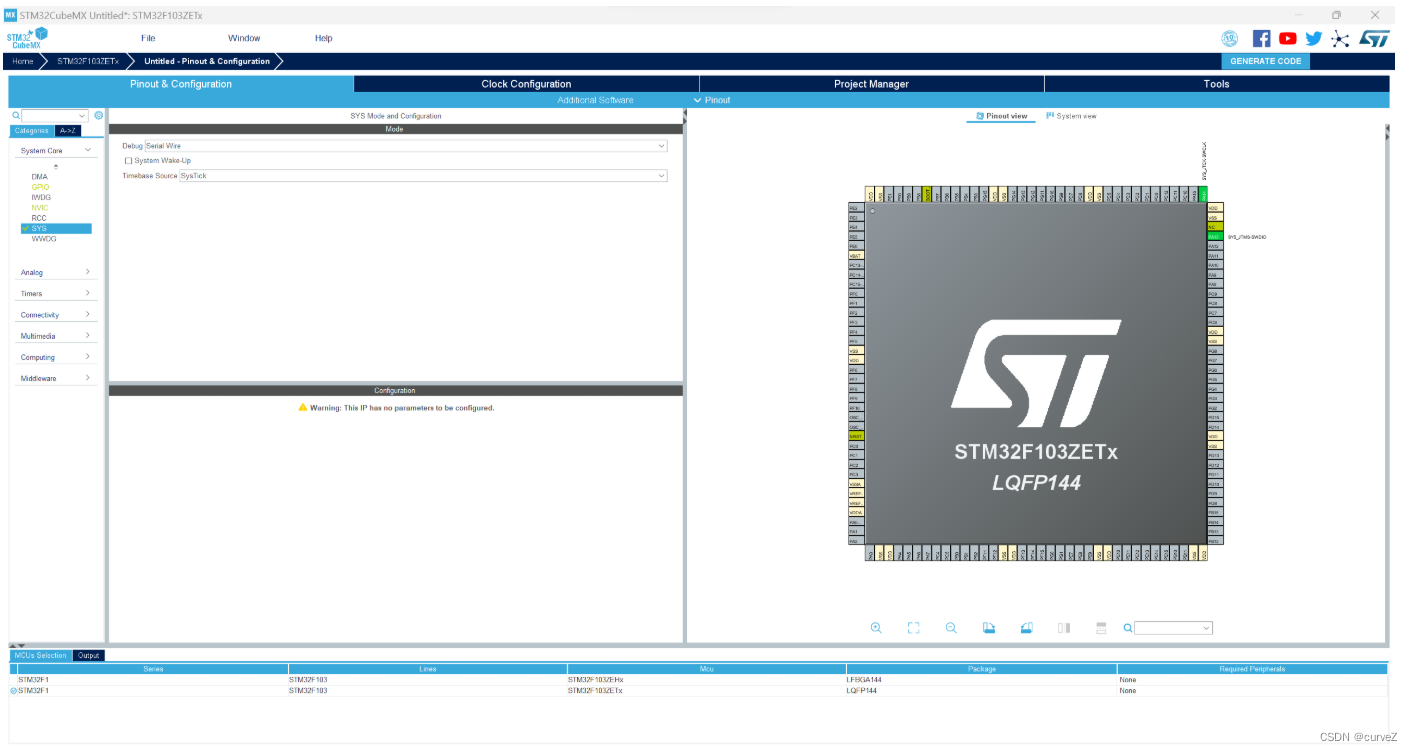Screen dimensions: 1413x751
Task: Select the MCUs Selection tab
Action: click(x=41, y=656)
